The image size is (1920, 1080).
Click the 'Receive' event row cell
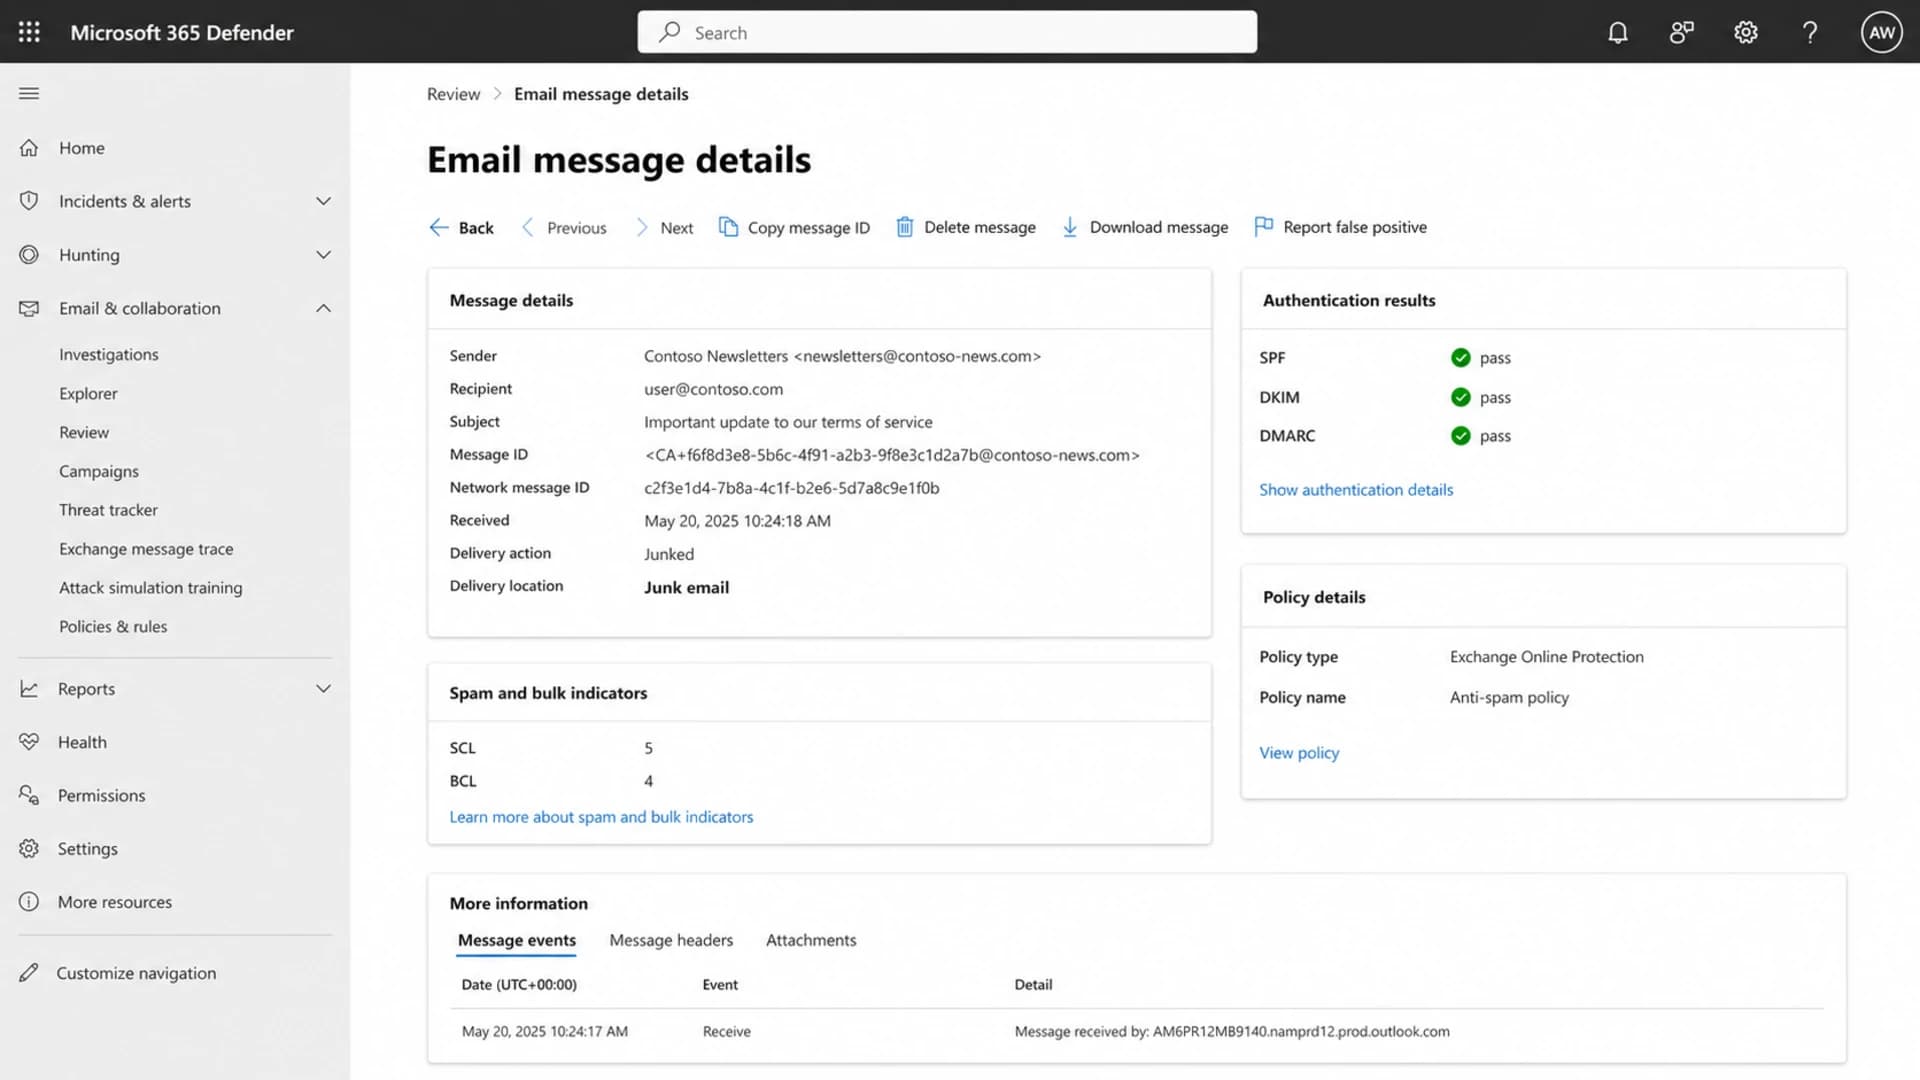click(x=726, y=1032)
